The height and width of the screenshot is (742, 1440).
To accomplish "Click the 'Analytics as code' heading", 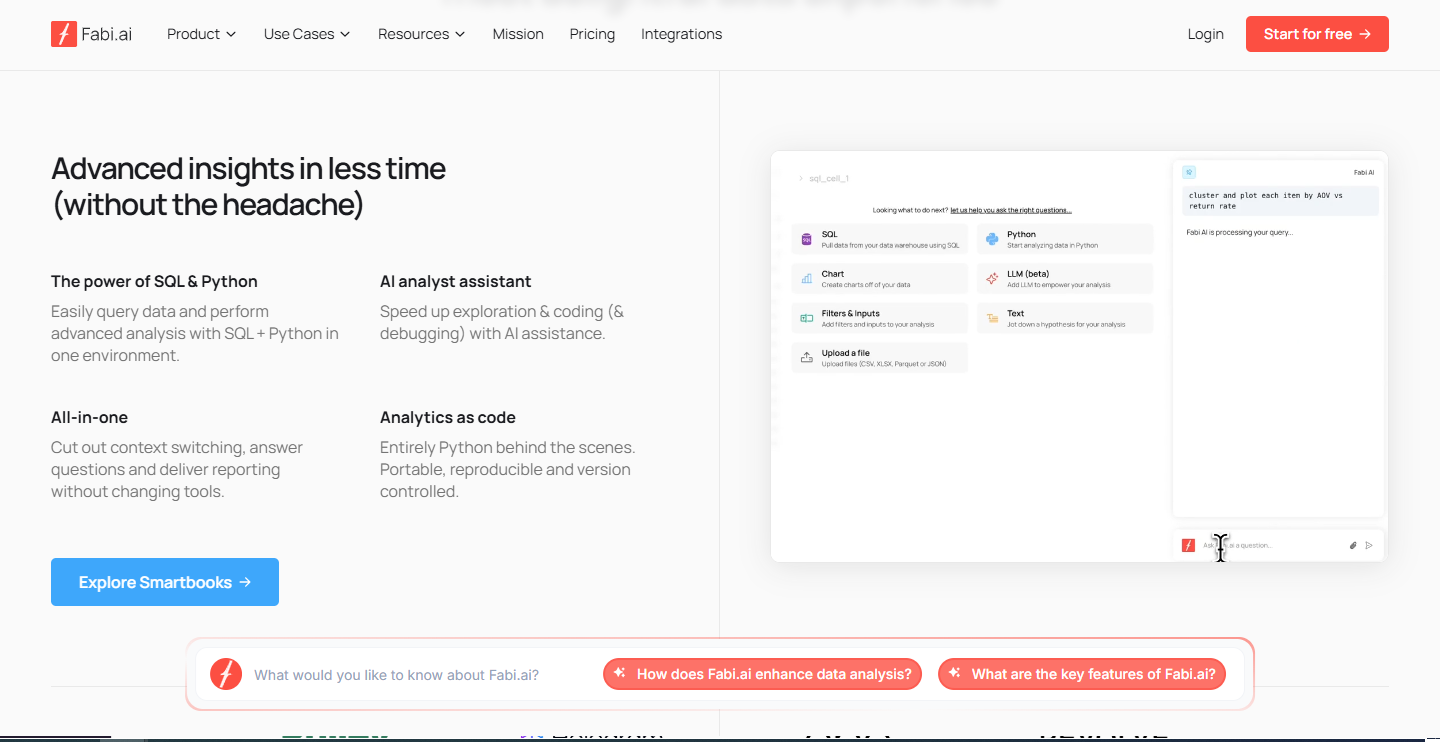I will click(x=448, y=417).
